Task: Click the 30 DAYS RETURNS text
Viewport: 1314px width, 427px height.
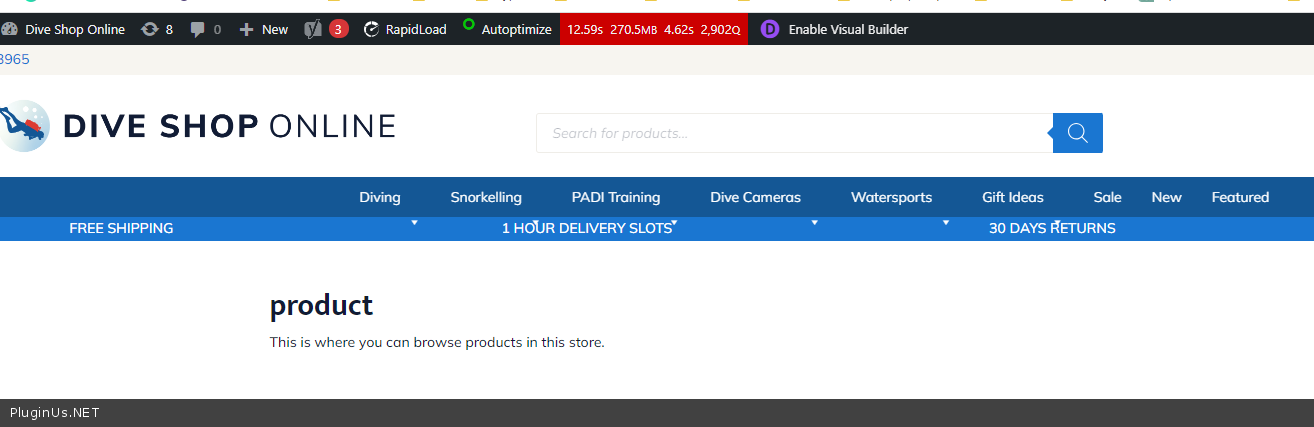Action: coord(1052,228)
